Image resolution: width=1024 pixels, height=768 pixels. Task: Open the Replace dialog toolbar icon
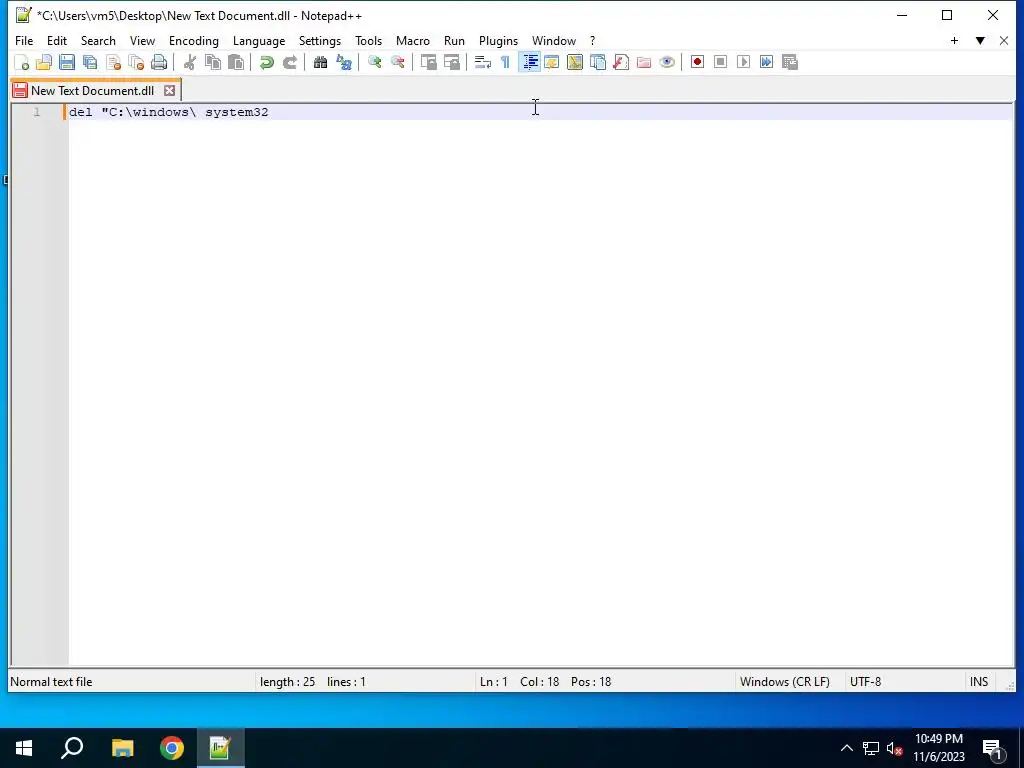coord(344,62)
